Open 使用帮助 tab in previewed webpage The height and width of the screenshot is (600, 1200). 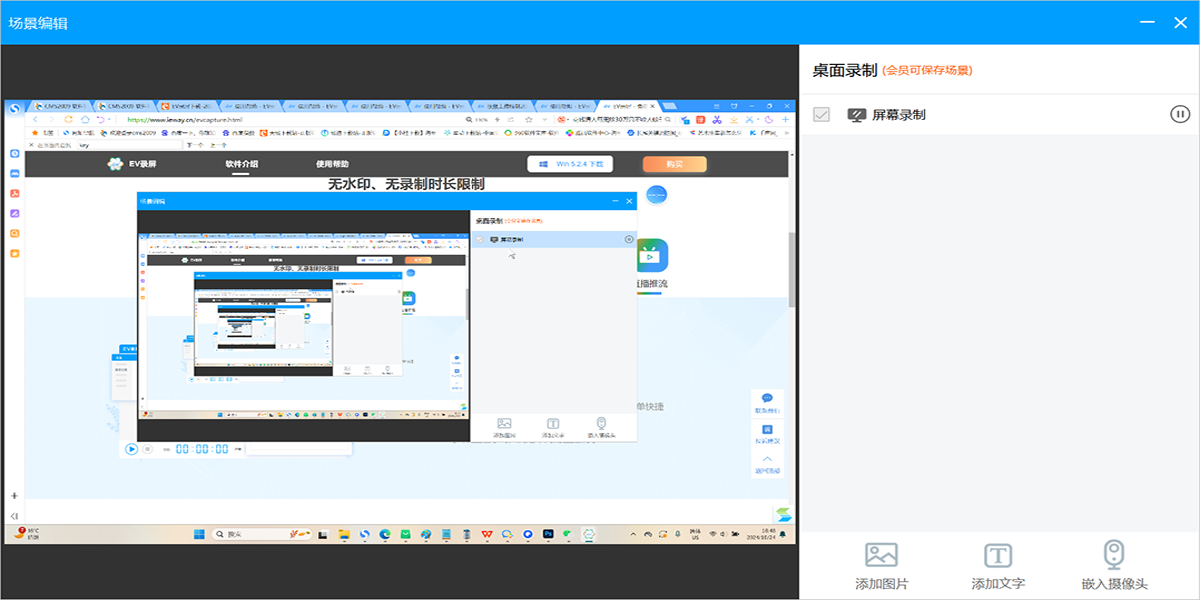click(x=333, y=164)
